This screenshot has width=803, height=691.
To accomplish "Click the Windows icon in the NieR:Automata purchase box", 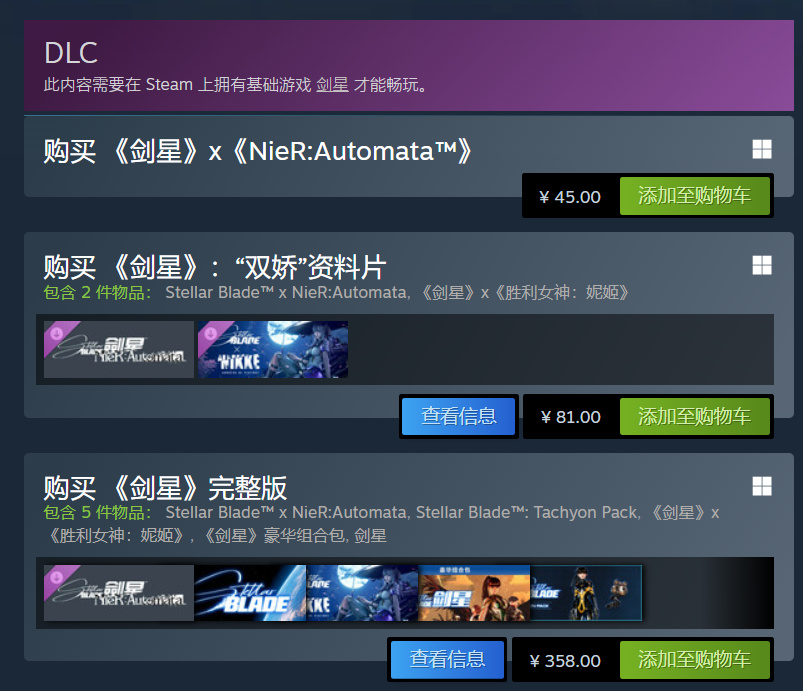I will [762, 150].
